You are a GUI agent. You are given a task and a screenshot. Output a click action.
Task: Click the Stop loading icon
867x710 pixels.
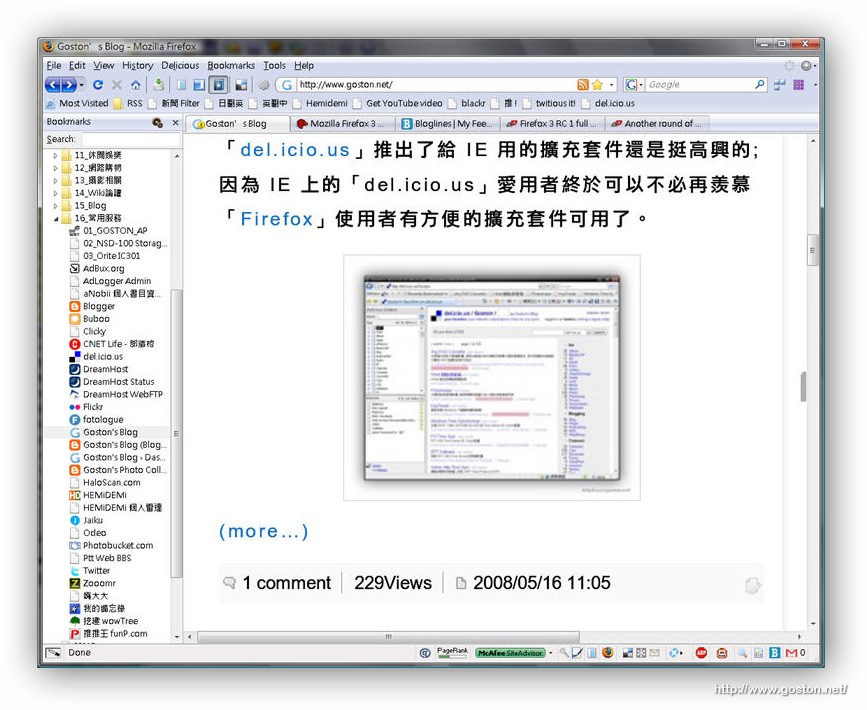(116, 85)
